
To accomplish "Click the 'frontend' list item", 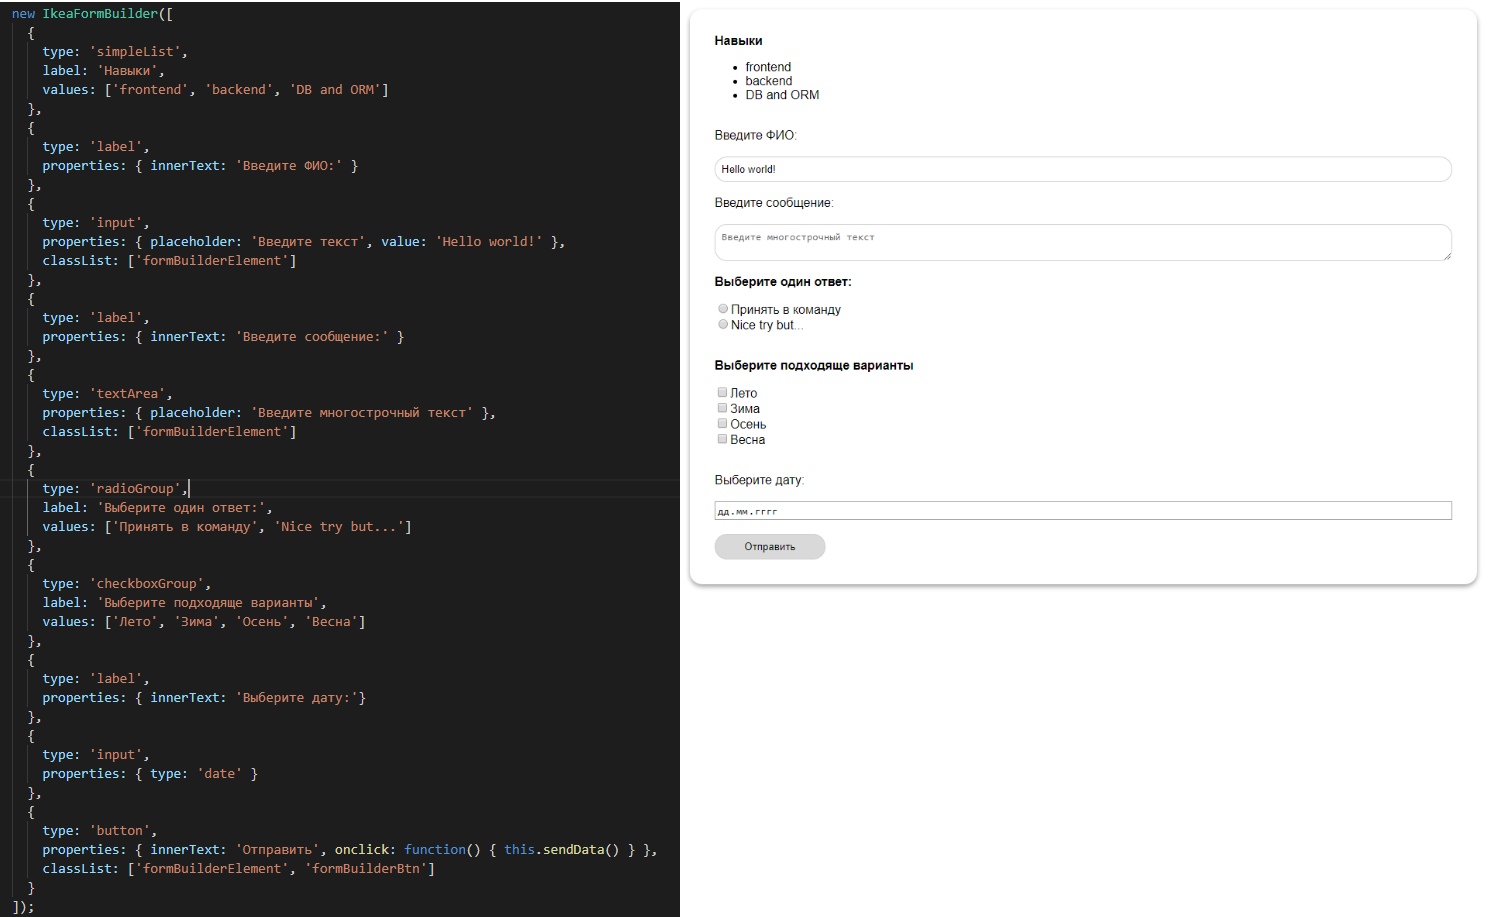I will [768, 67].
